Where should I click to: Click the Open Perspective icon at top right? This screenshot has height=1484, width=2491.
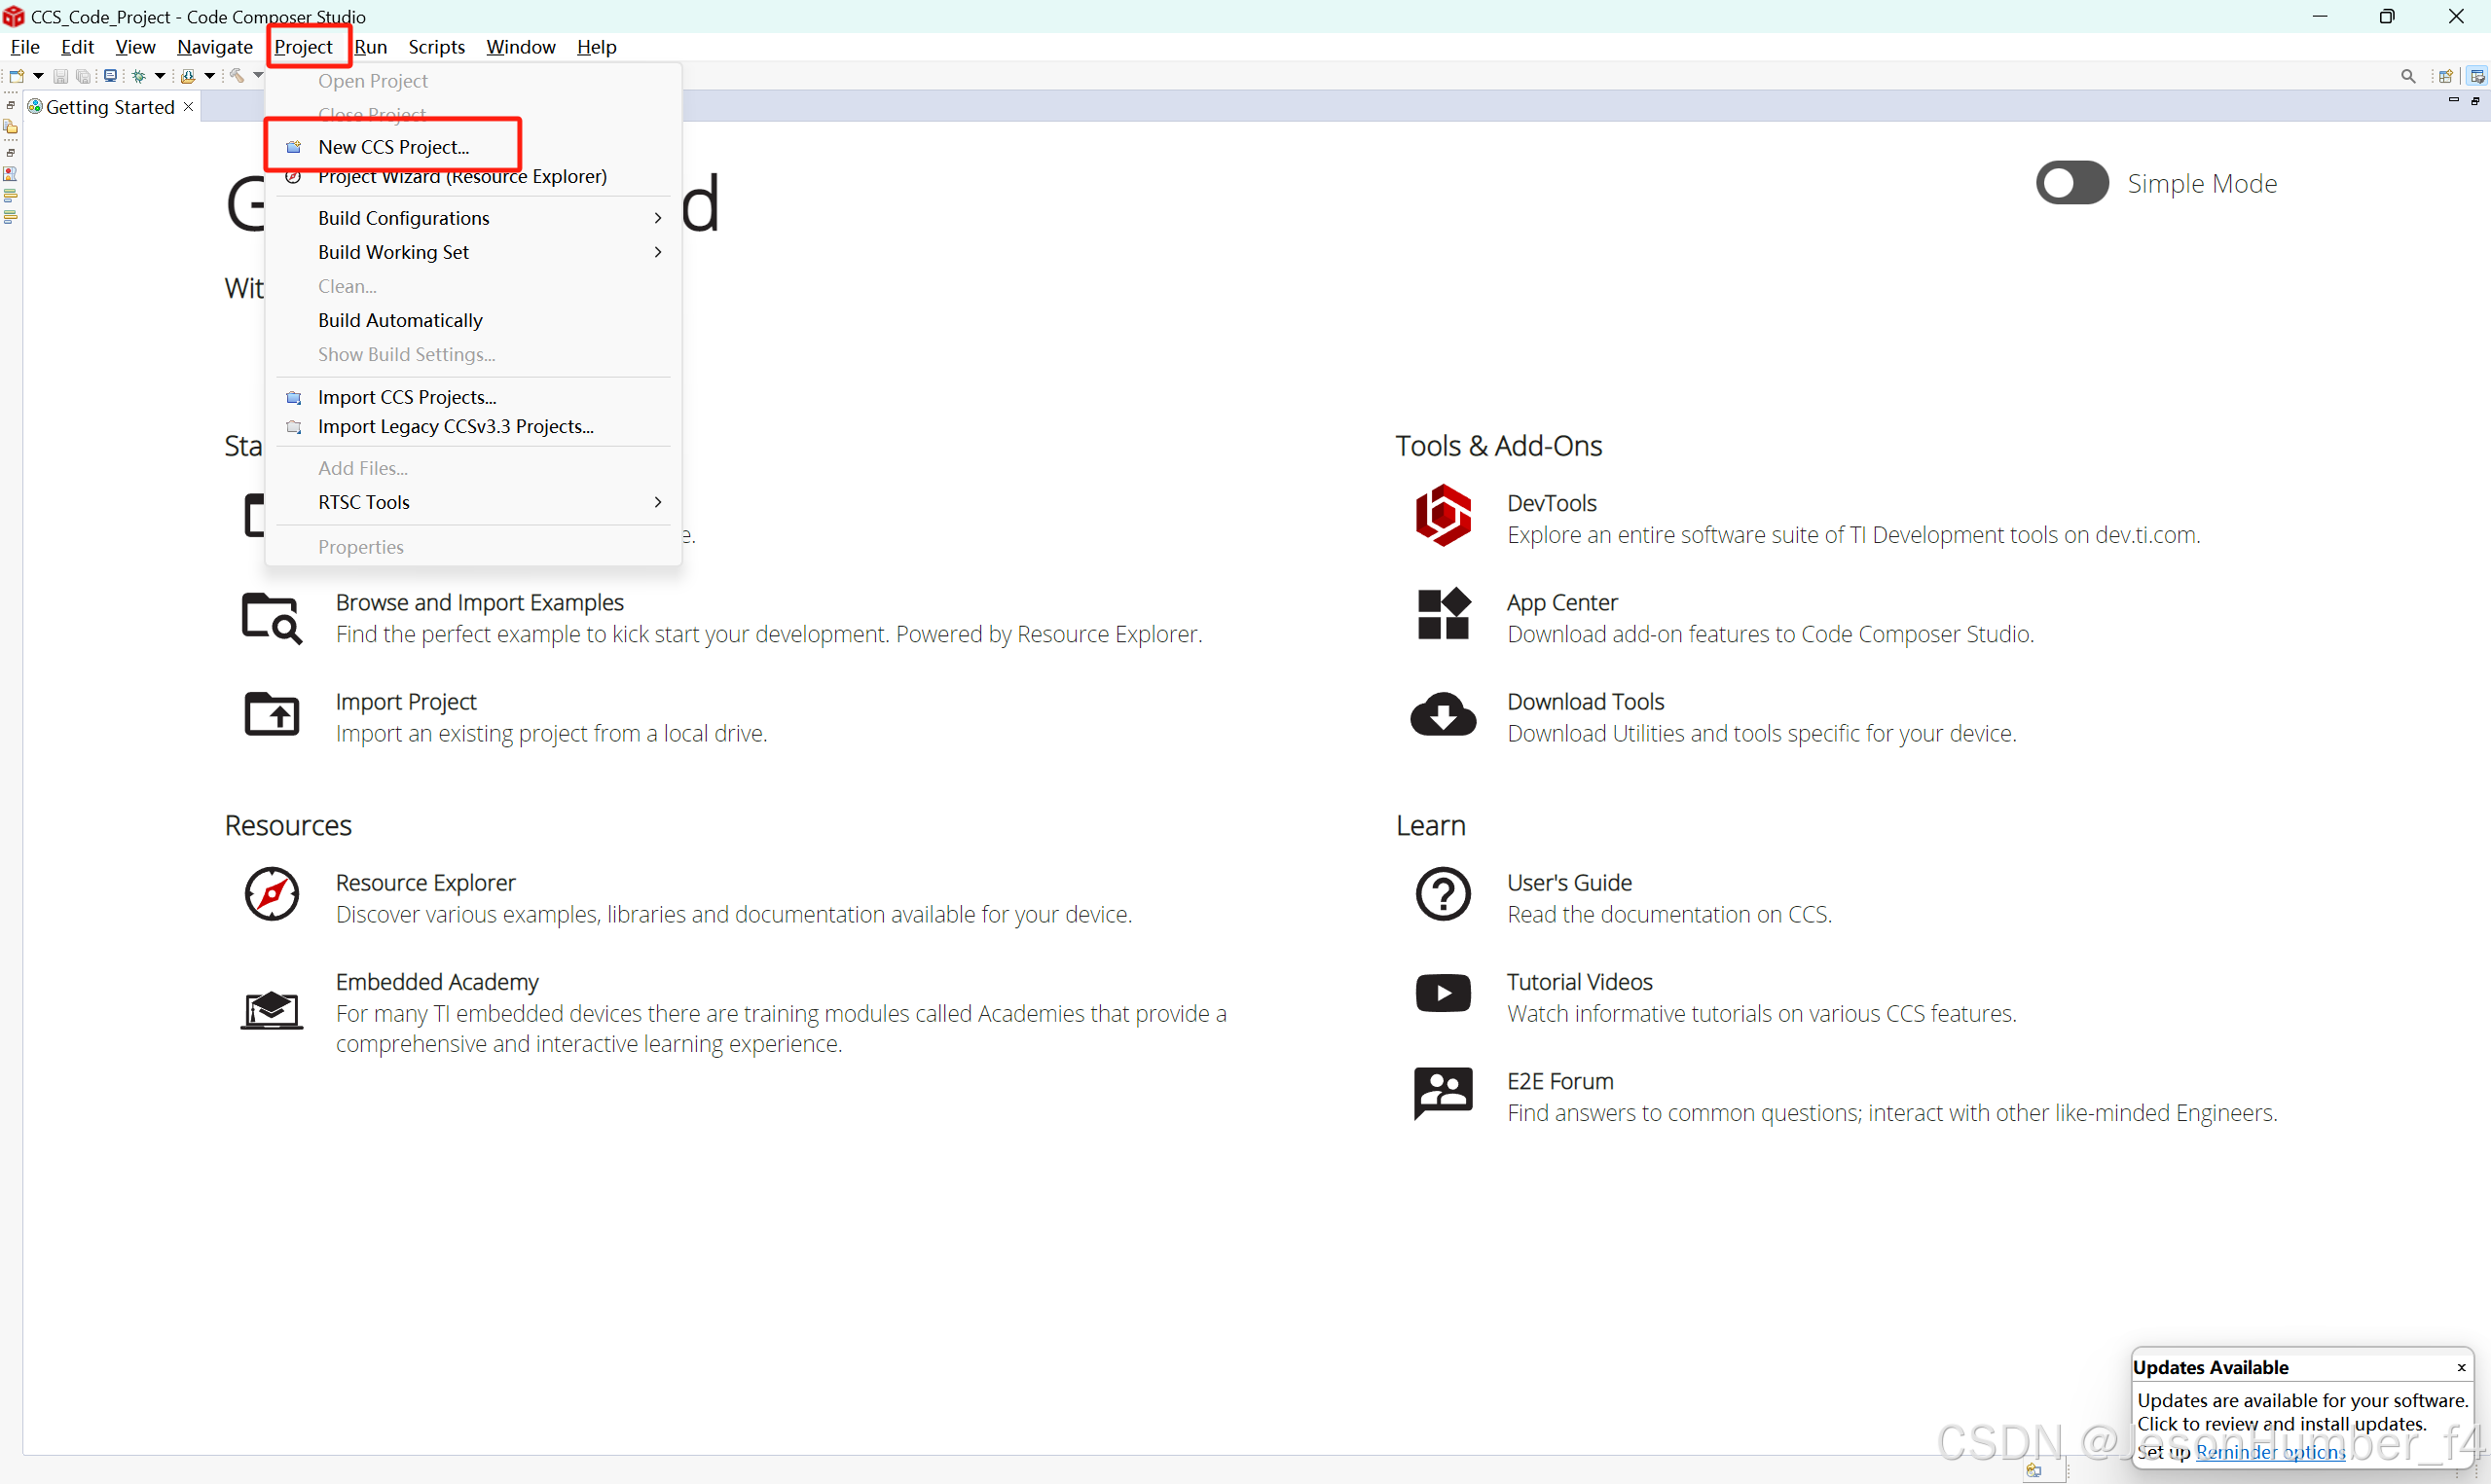pyautogui.click(x=2445, y=76)
